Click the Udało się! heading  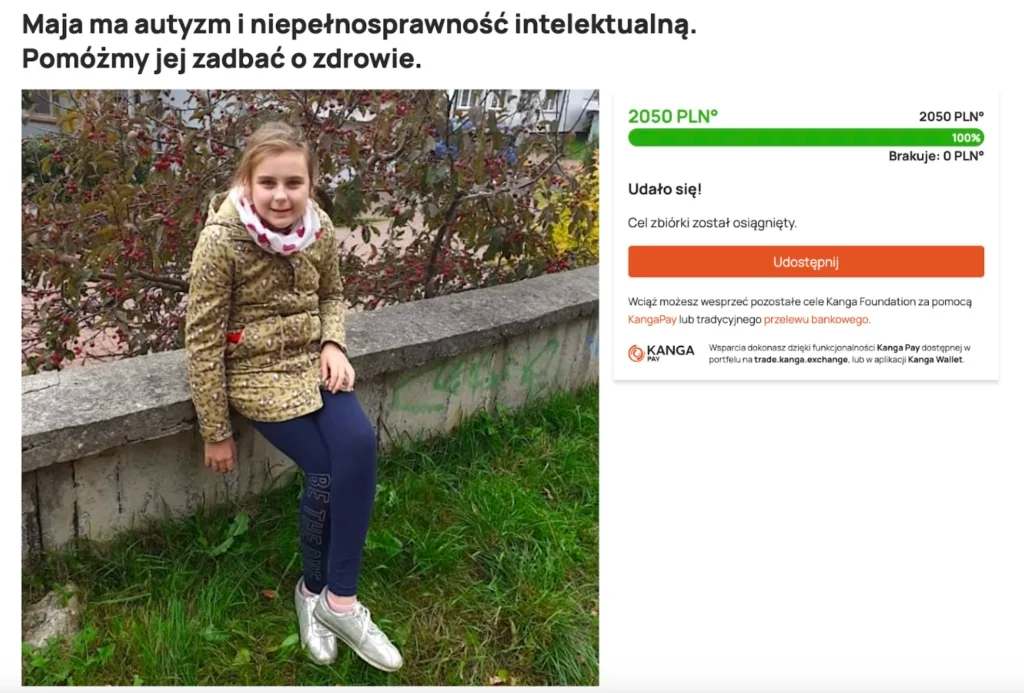pyautogui.click(x=665, y=189)
